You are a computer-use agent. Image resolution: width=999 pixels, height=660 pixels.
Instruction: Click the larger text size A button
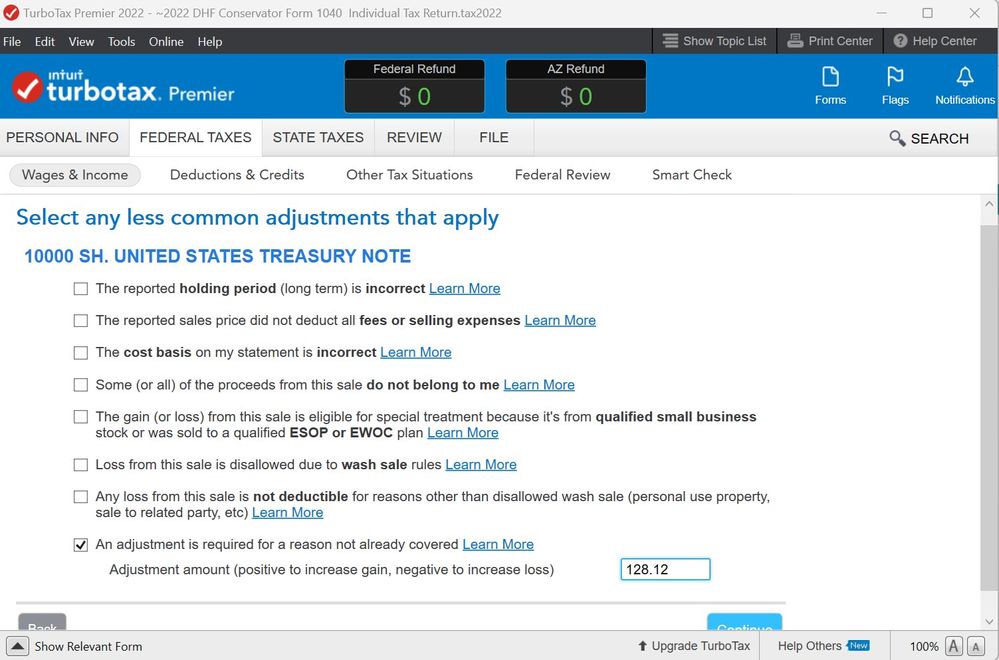point(954,646)
